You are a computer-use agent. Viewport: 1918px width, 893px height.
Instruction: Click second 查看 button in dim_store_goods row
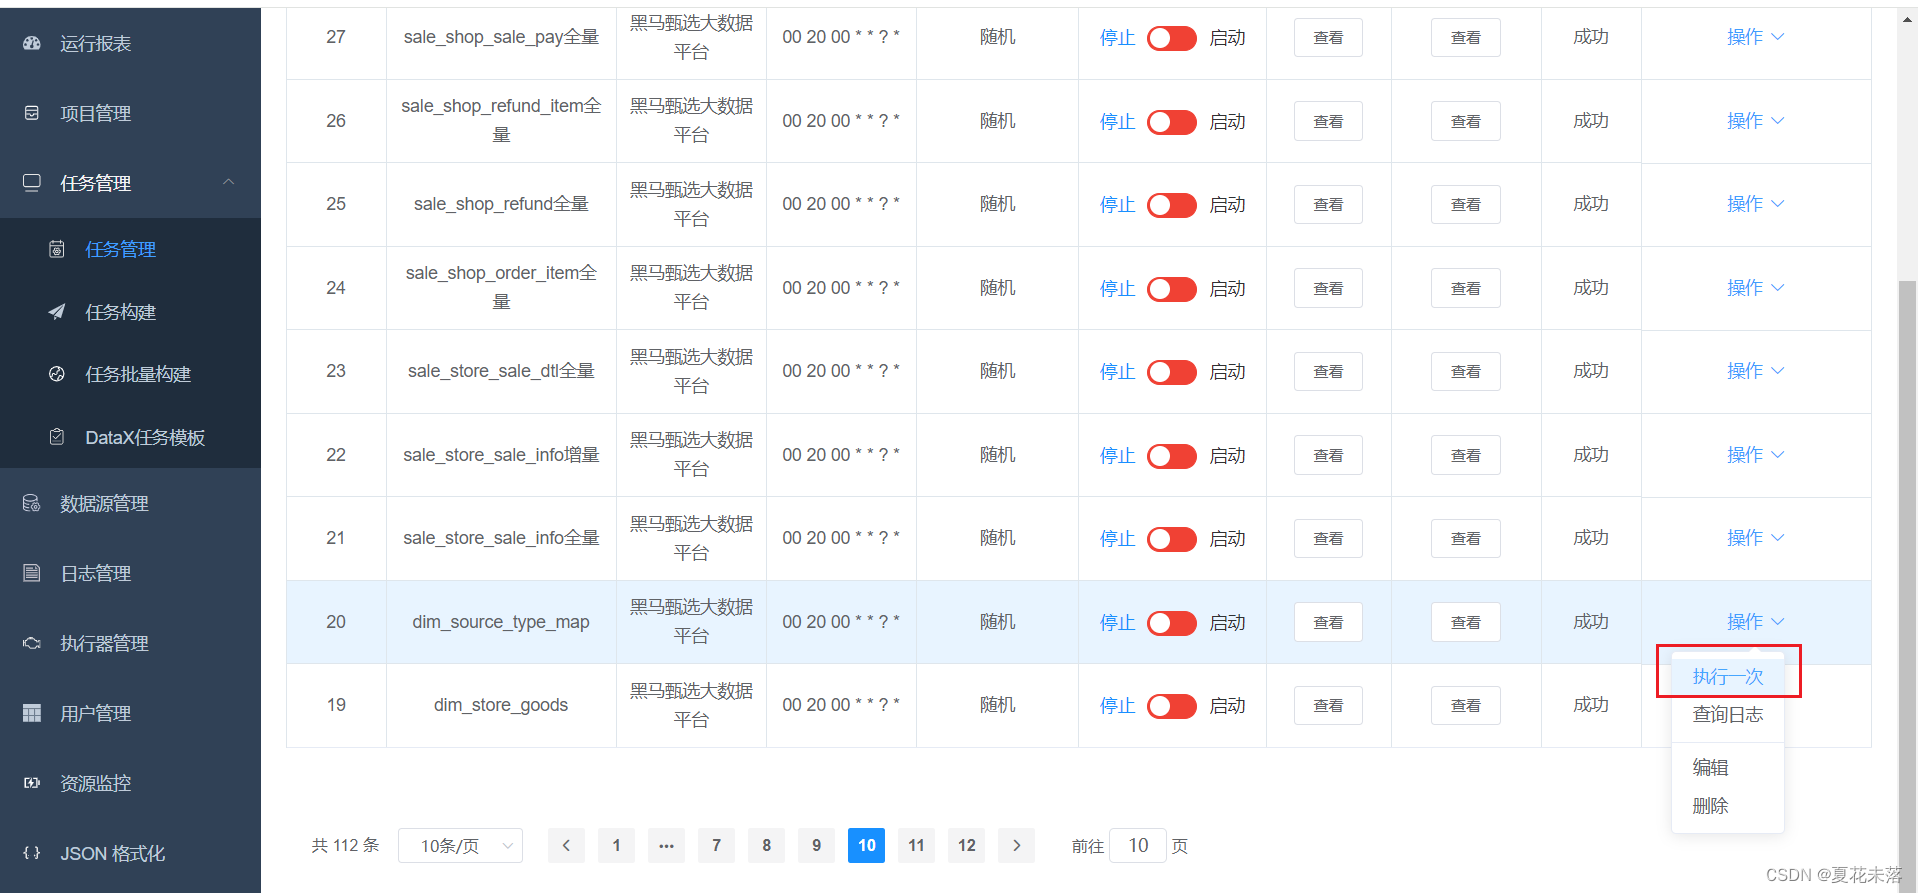1466,706
